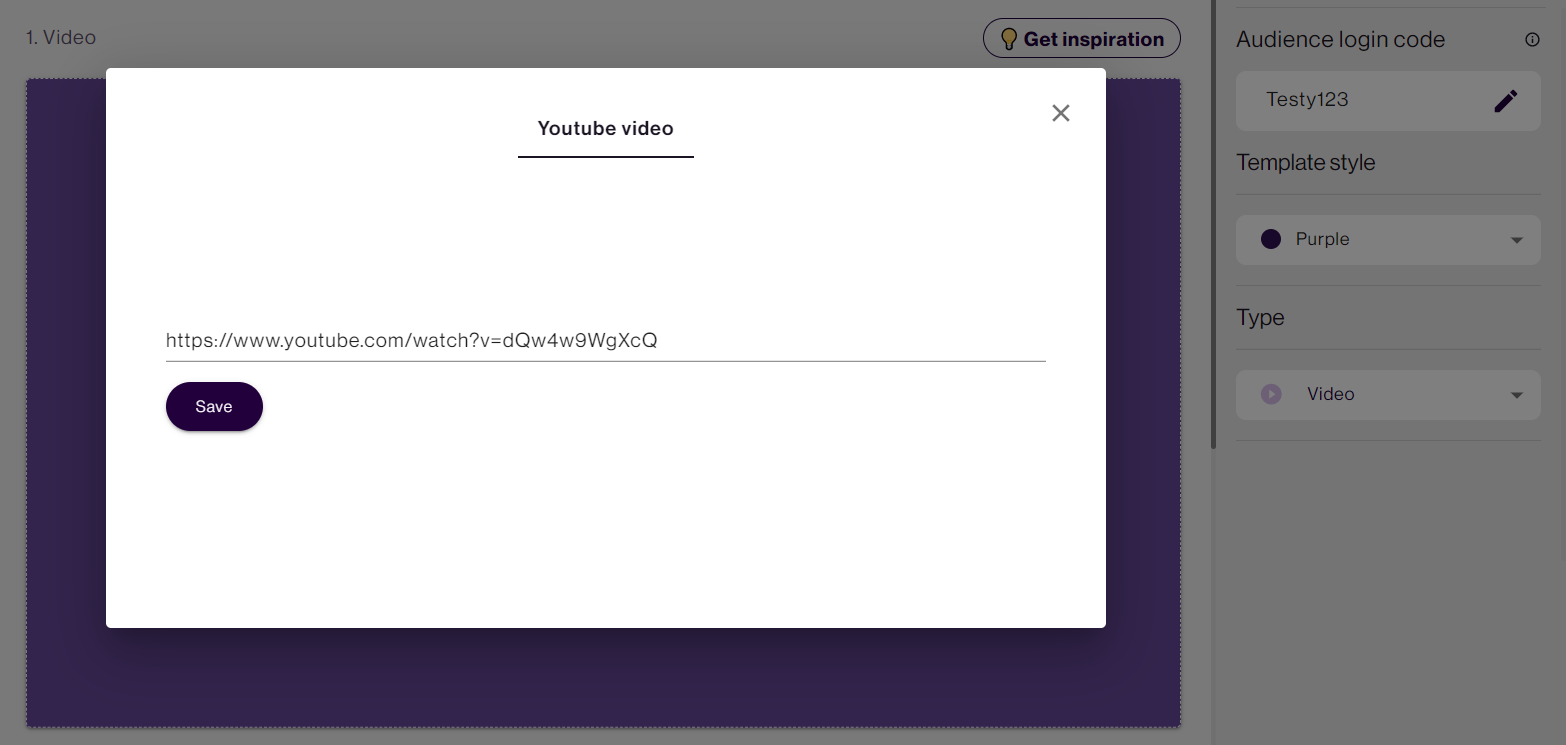The image size is (1566, 745).
Task: Show info about Audience login code
Action: click(1532, 40)
